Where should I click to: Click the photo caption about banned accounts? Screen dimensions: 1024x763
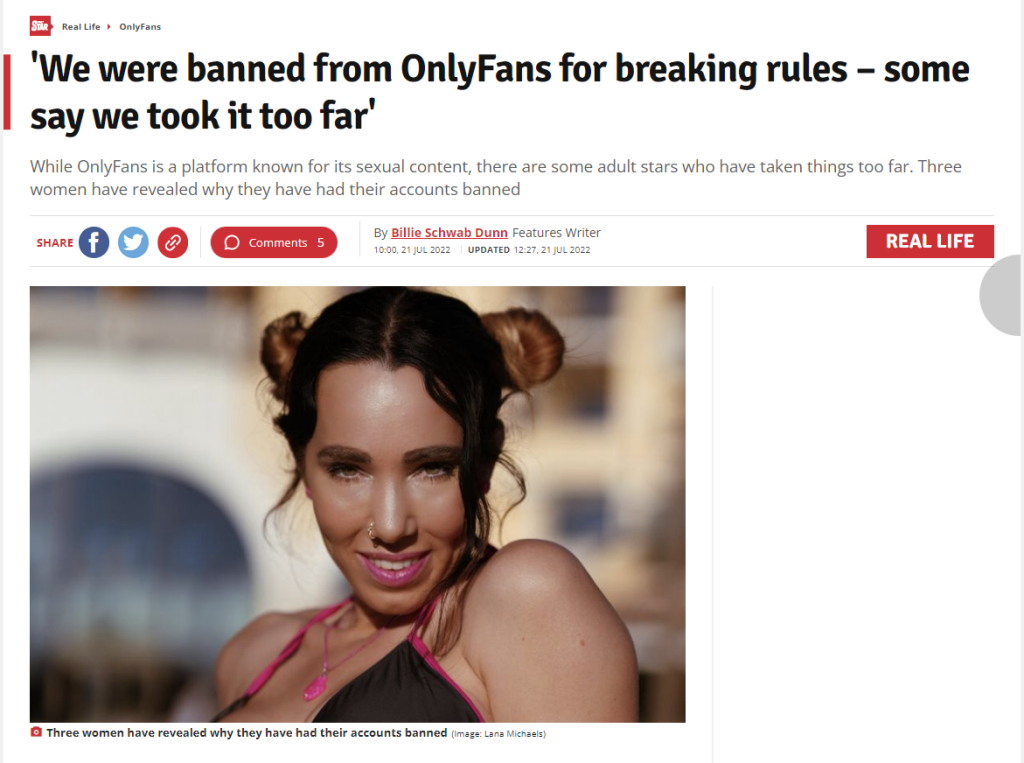coord(246,733)
